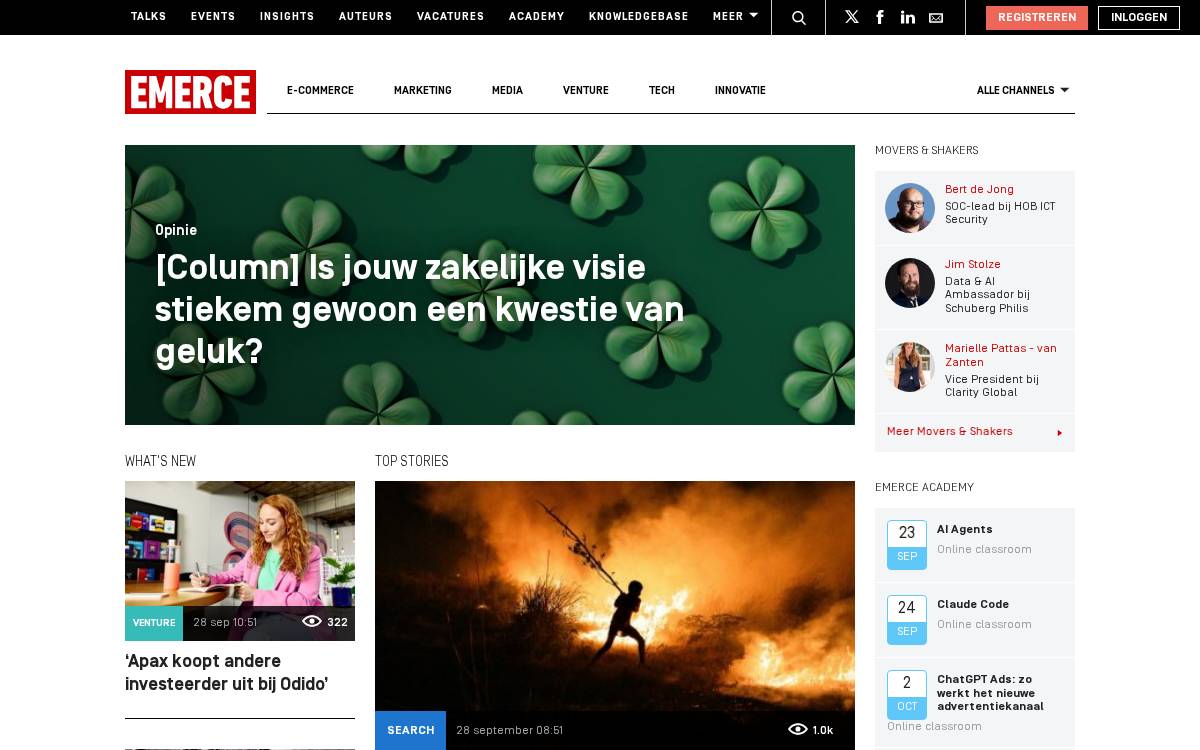Select the E-commerce channel tab
1200x750 pixels.
click(320, 90)
